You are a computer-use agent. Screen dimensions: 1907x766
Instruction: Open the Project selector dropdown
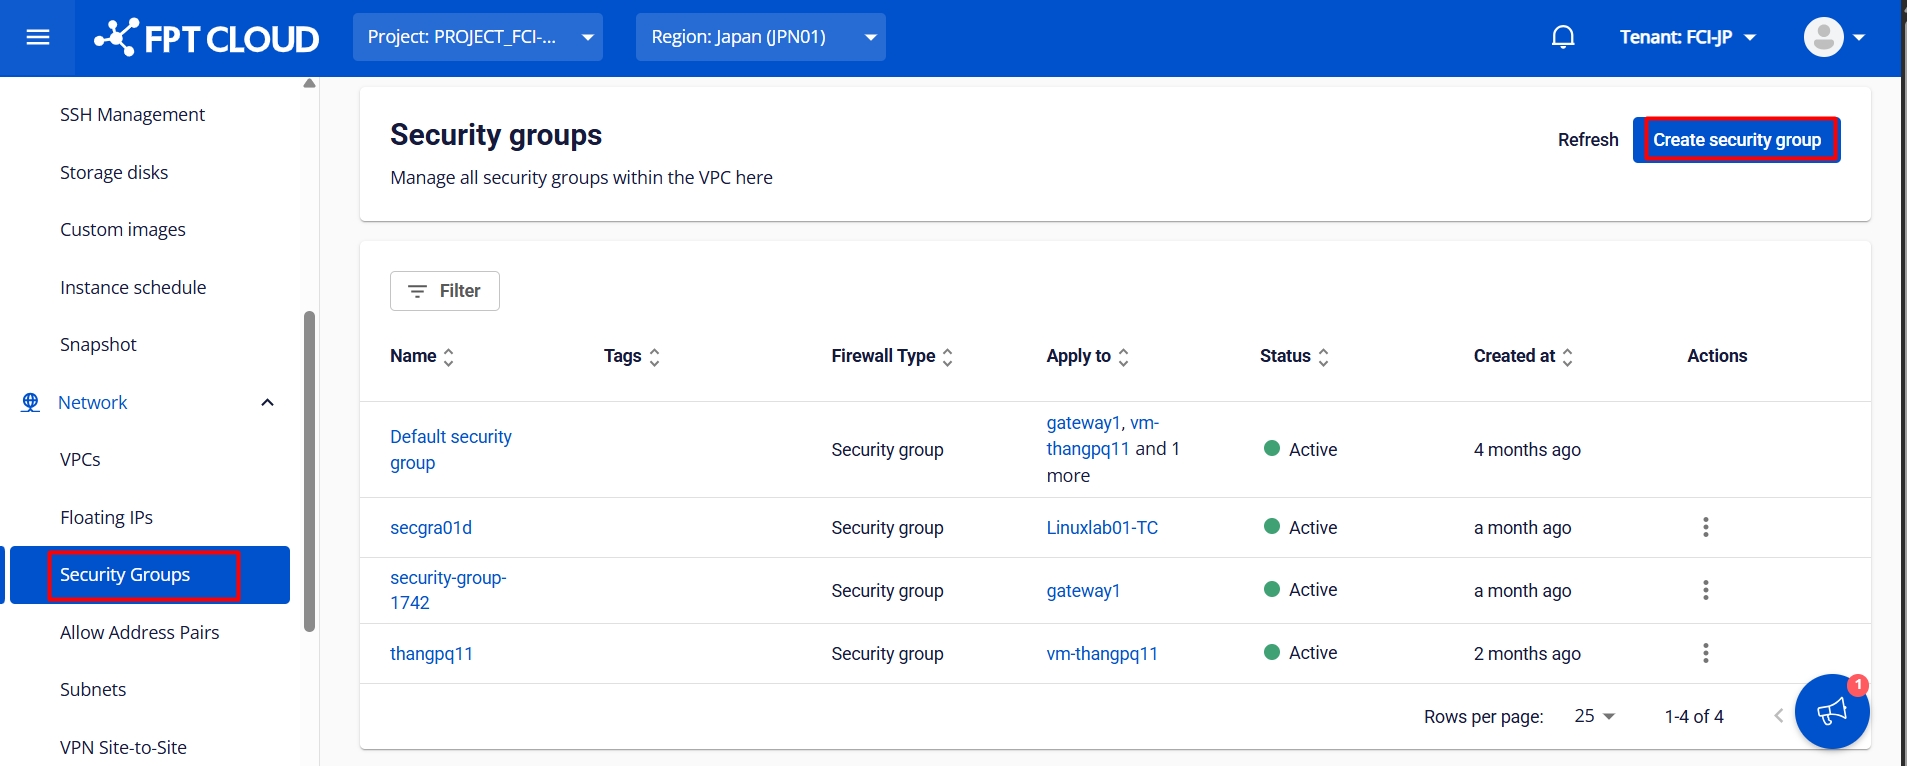point(477,37)
